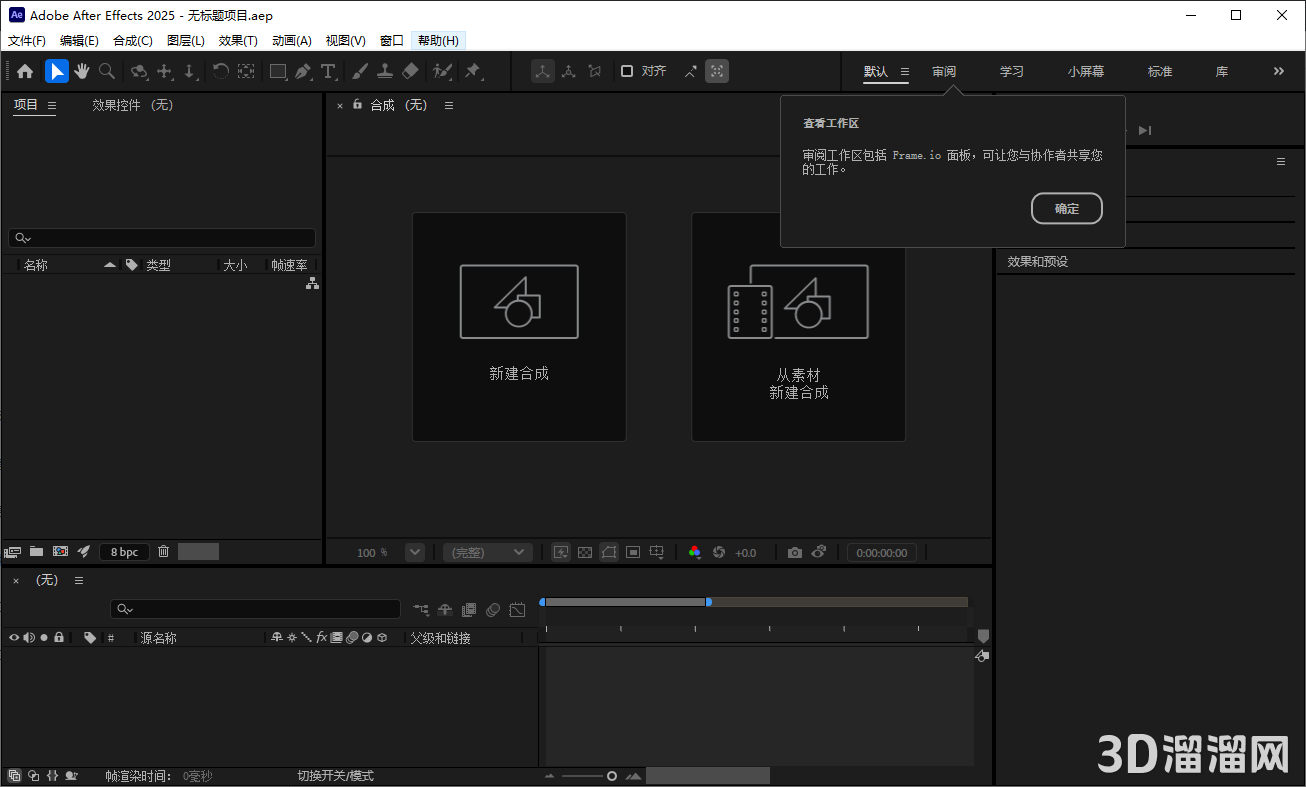Activate the Roto Brush tool
This screenshot has height=787, width=1306.
click(440, 71)
